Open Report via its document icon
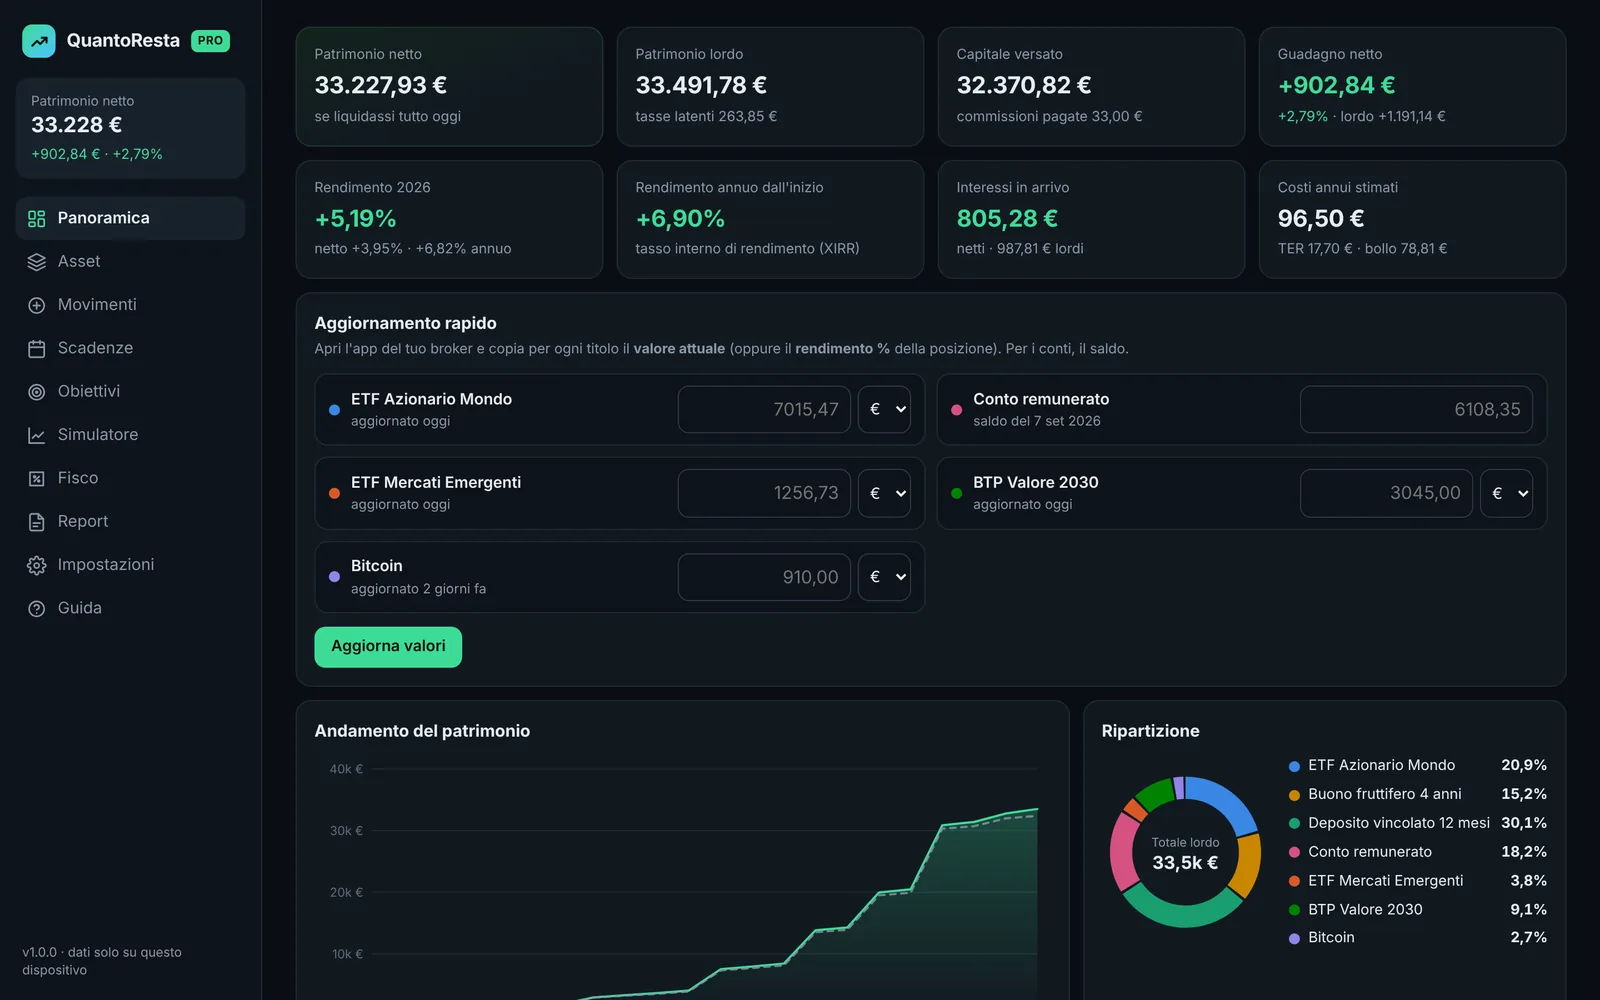 coord(37,522)
